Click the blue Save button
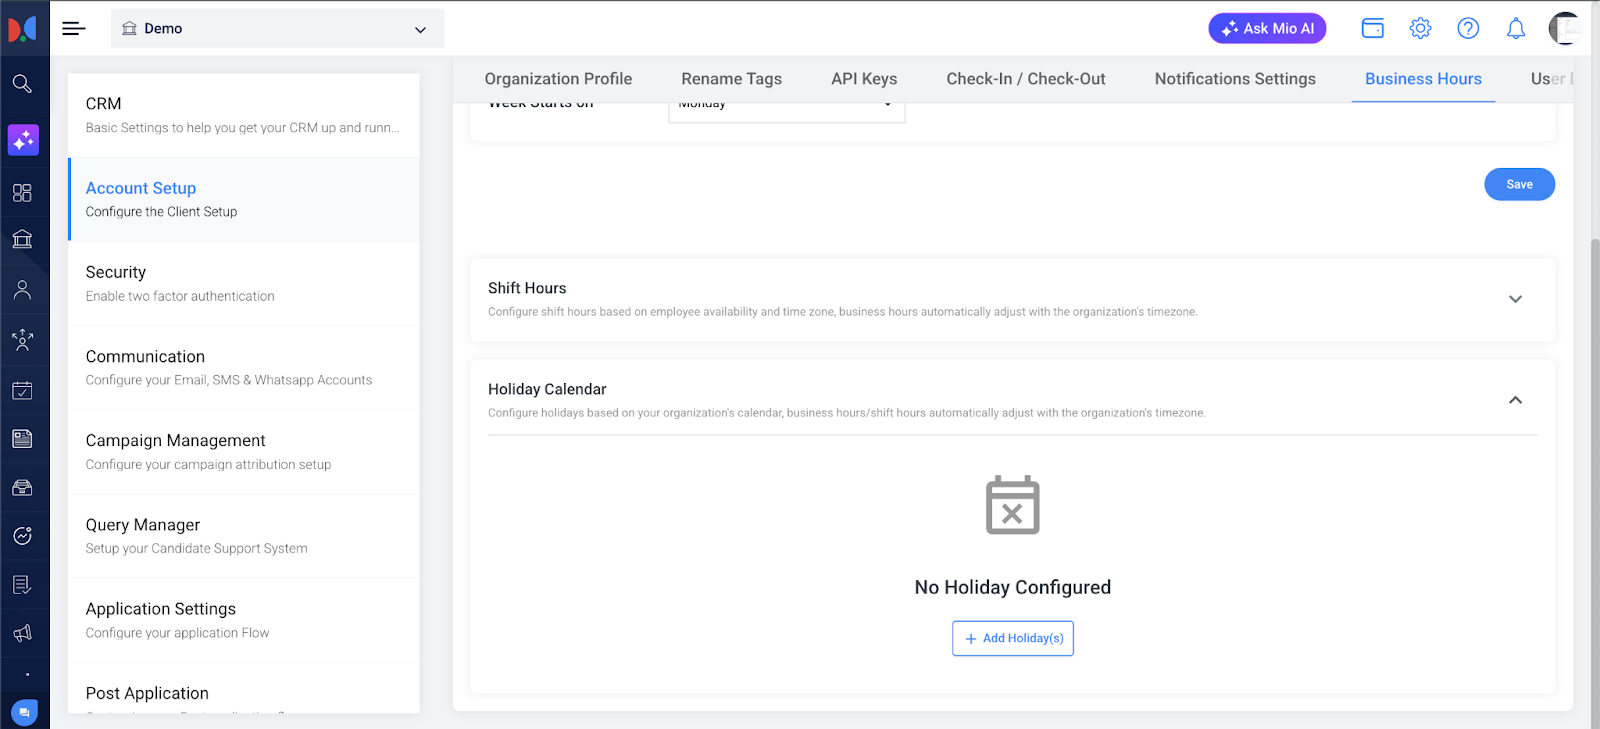The image size is (1600, 729). (x=1518, y=184)
